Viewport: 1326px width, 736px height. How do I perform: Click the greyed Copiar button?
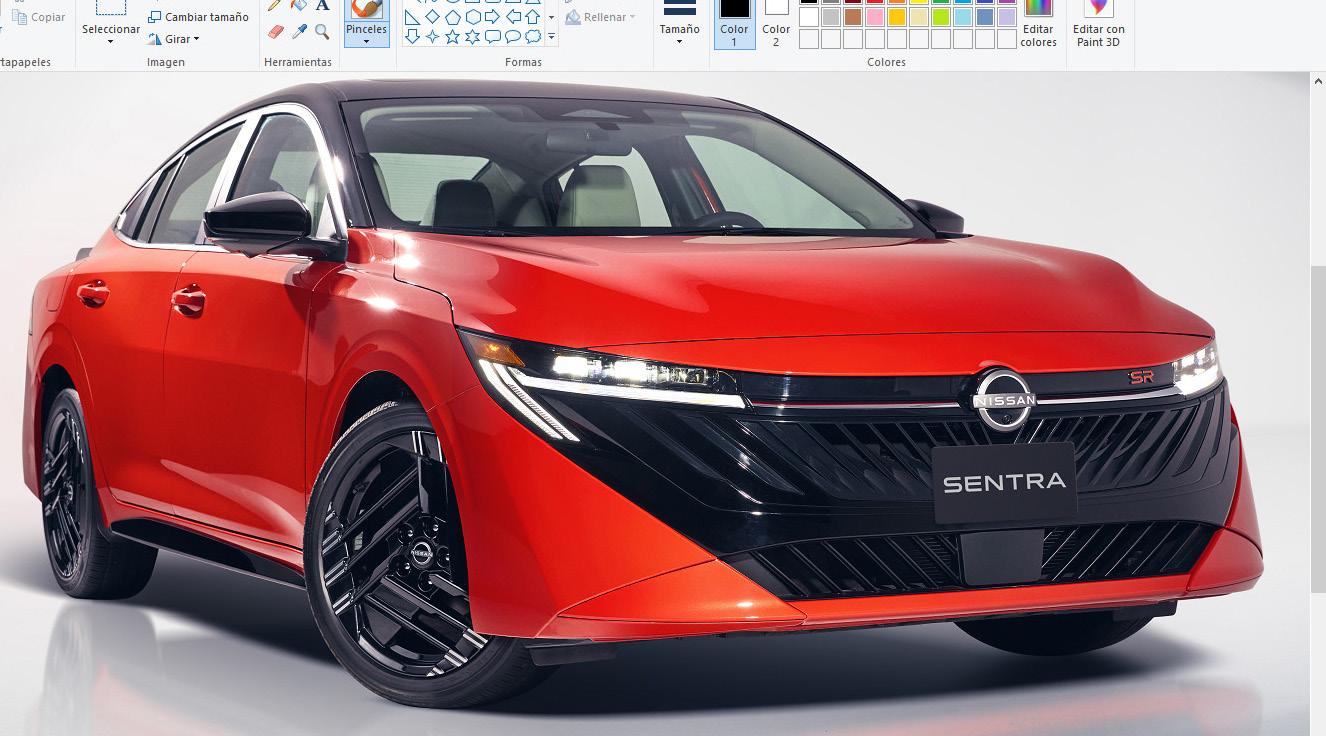click(39, 17)
